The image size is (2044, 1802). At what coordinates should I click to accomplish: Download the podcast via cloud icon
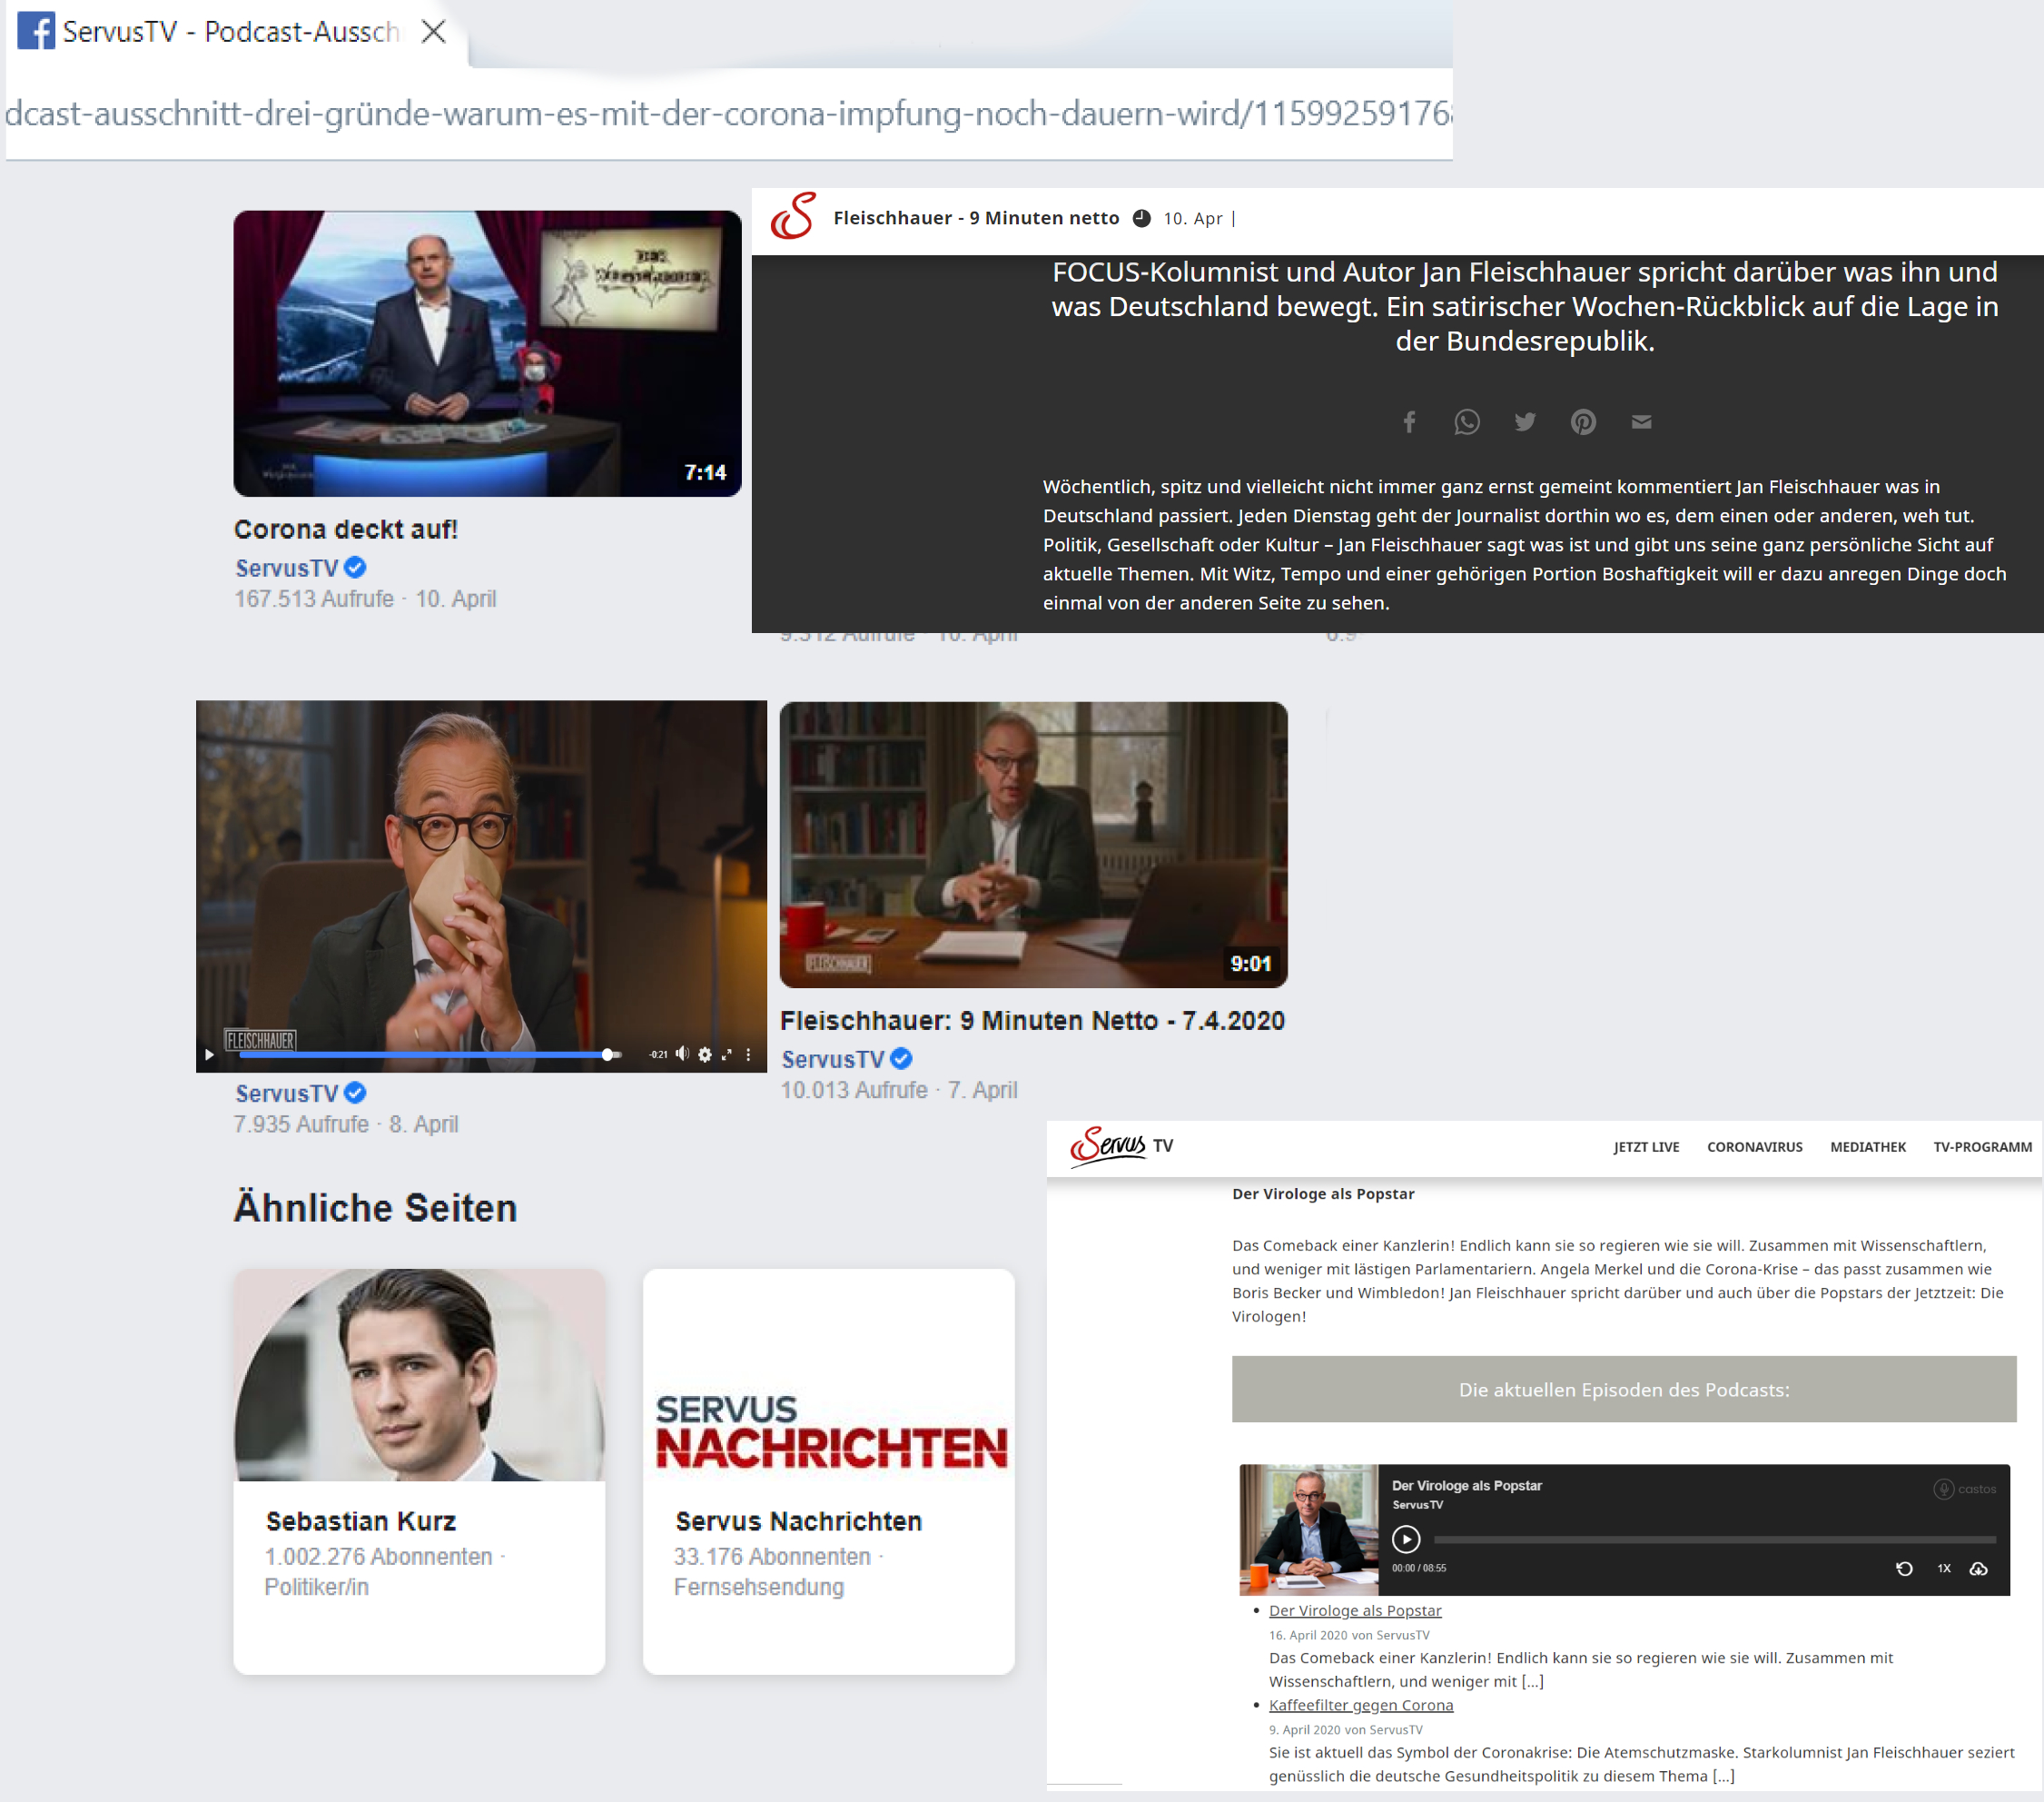[x=1978, y=1568]
